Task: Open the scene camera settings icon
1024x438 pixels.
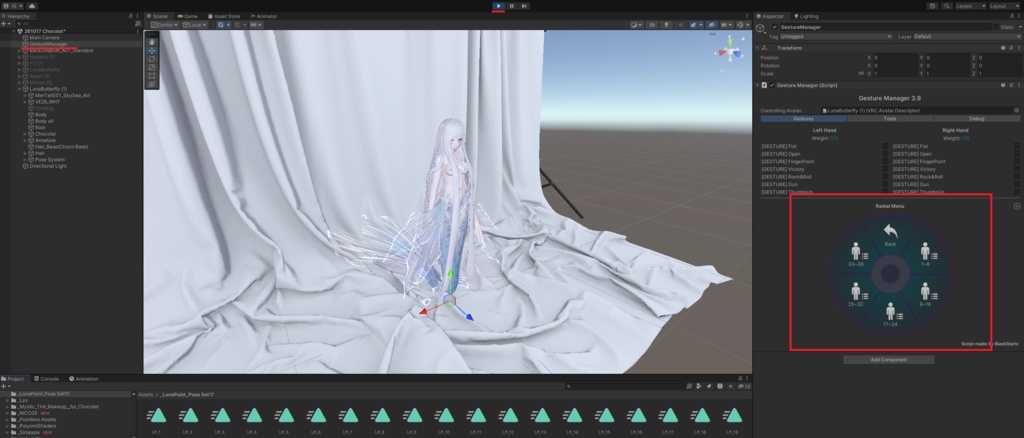Action: click(x=726, y=25)
